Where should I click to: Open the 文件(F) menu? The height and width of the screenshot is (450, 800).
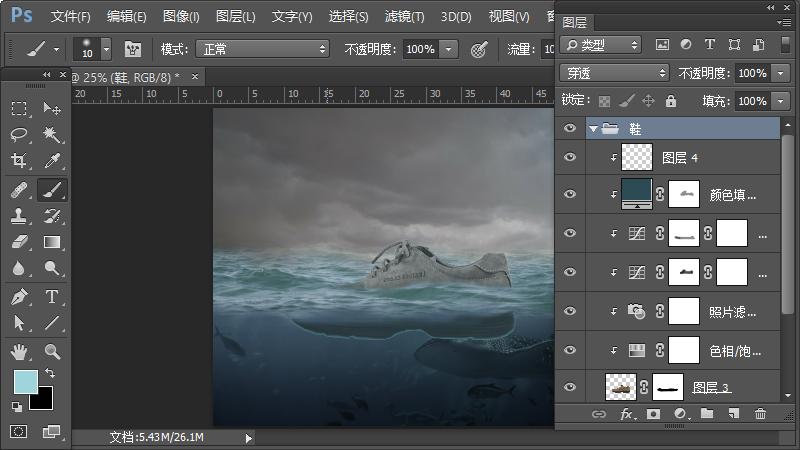(70, 17)
